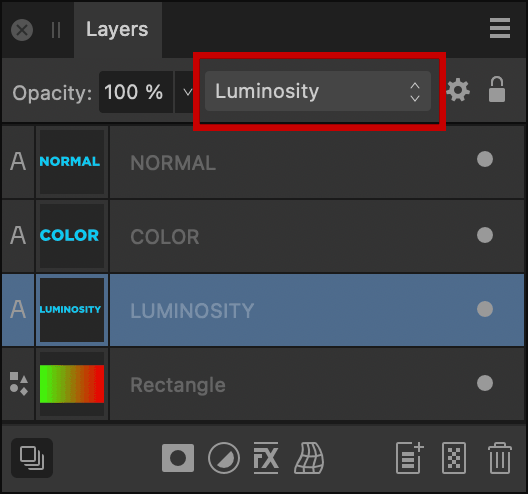
Task: Click the COLOR layer thumbnail
Action: coord(72,236)
